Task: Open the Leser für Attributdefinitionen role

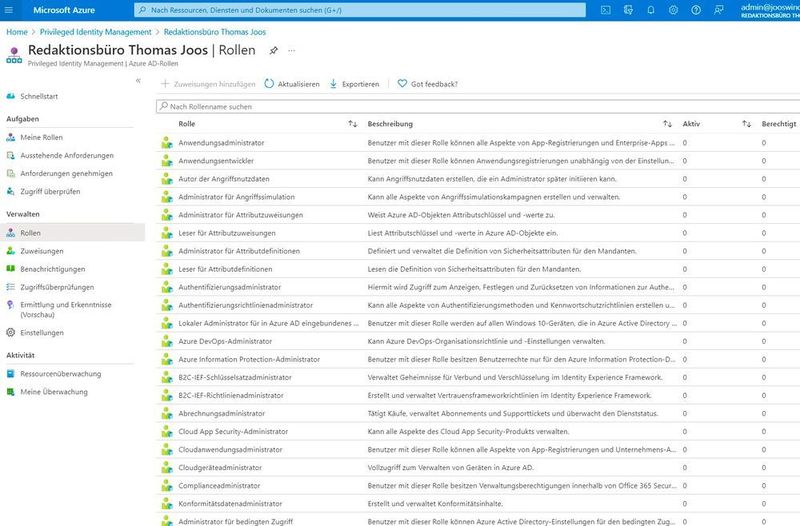Action: pos(226,269)
